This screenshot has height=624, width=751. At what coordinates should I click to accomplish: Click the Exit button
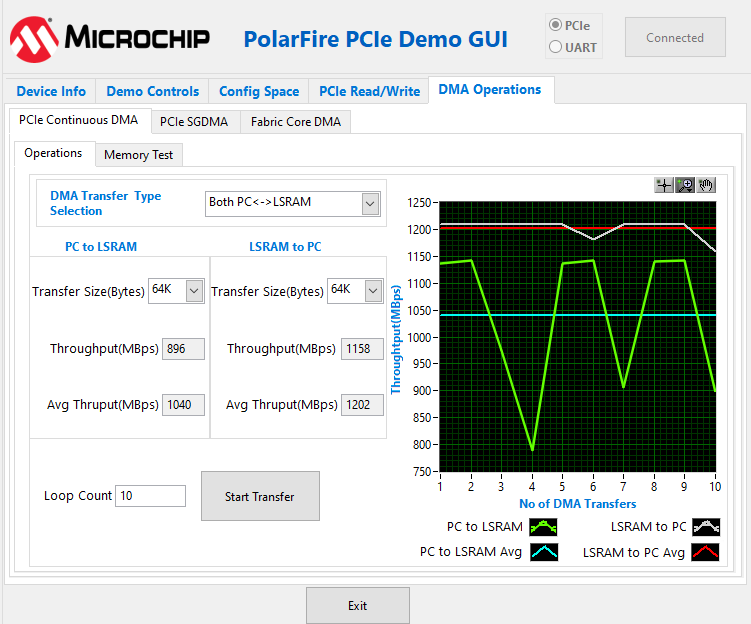tap(357, 606)
